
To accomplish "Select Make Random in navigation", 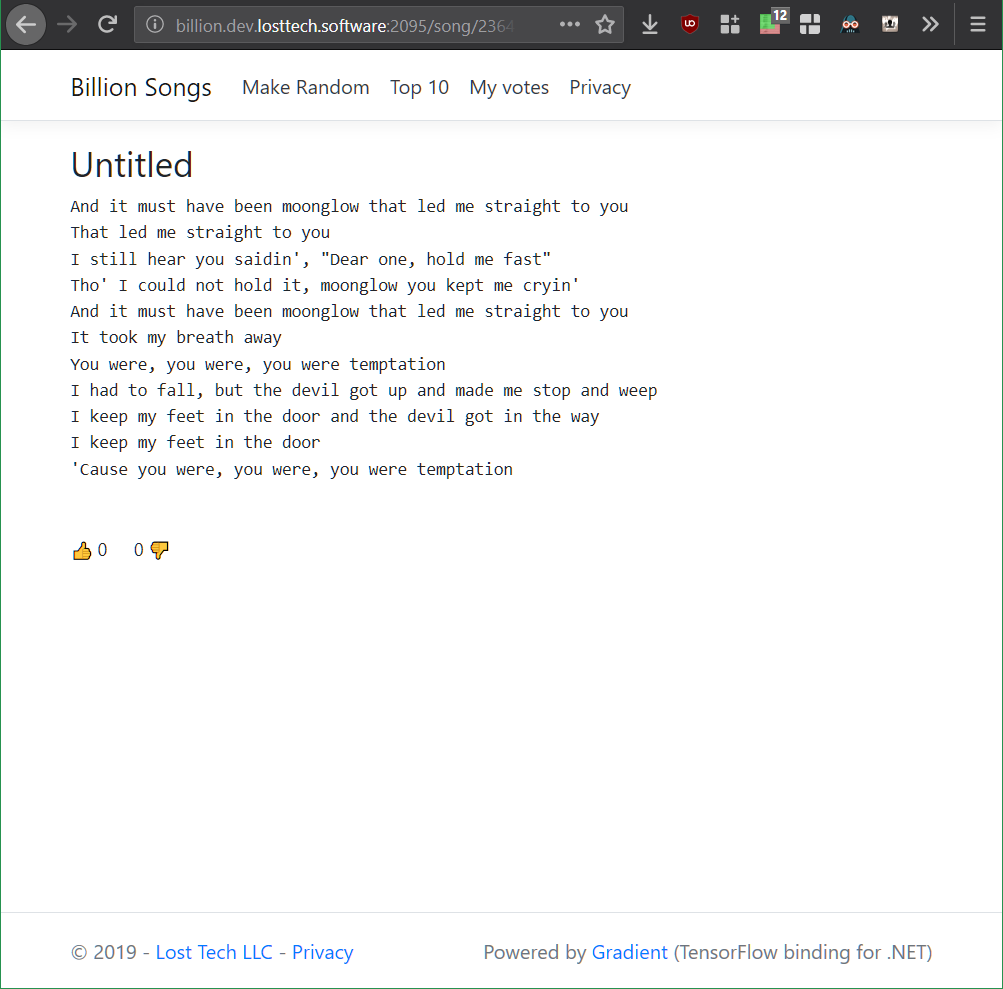I will 306,87.
